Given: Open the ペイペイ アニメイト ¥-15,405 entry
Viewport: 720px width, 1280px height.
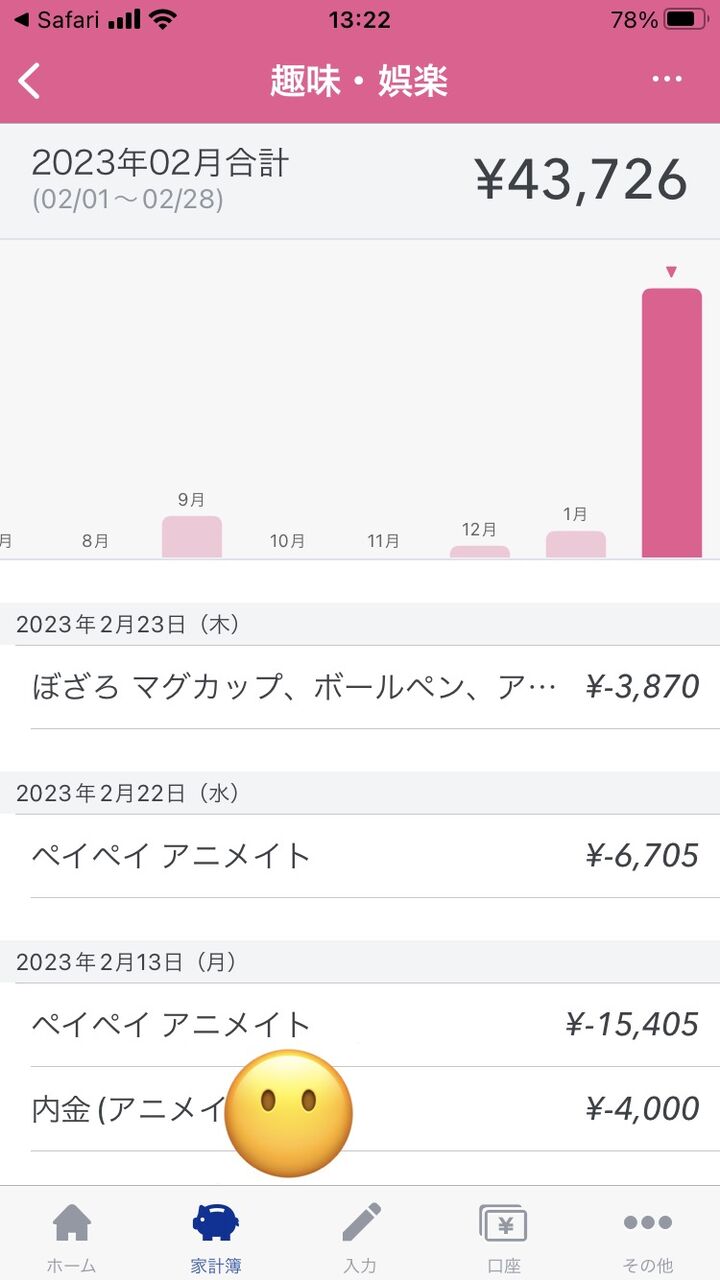Looking at the screenshot, I should (360, 1025).
